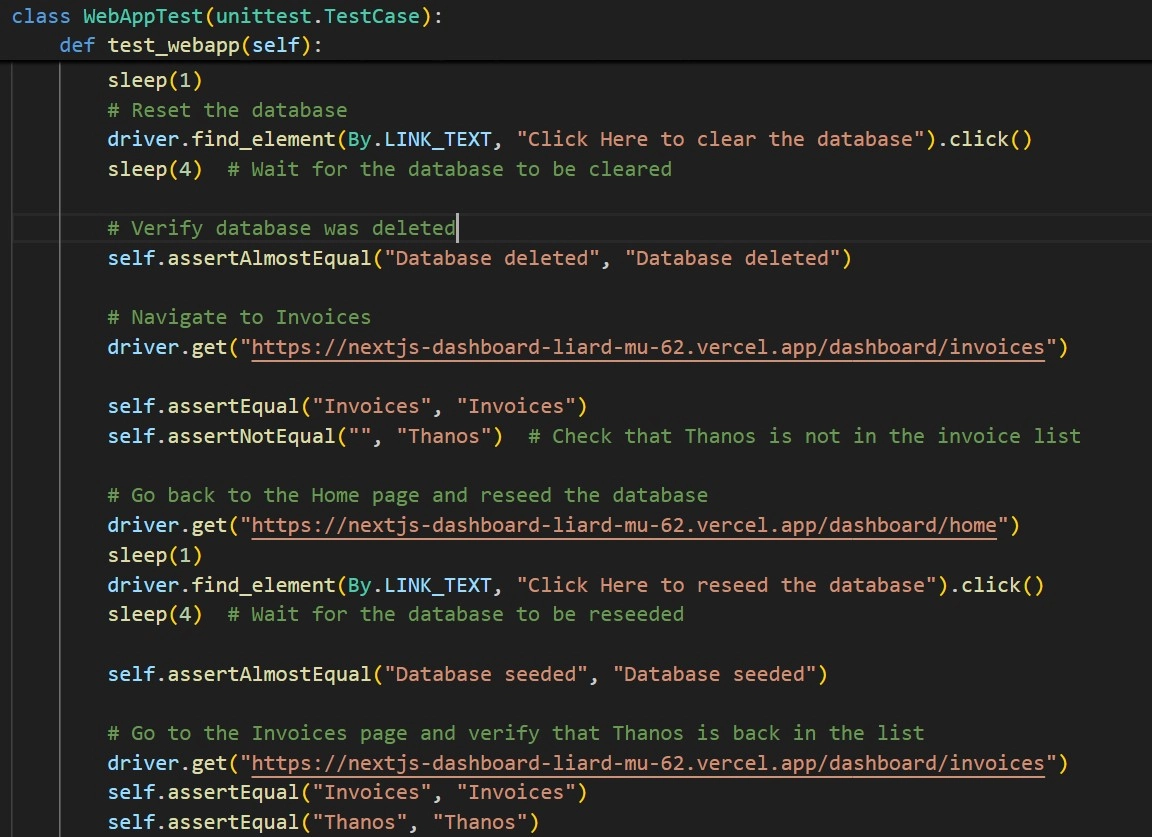Open the invoices URL below Navigate to Invoices comment

tap(648, 347)
